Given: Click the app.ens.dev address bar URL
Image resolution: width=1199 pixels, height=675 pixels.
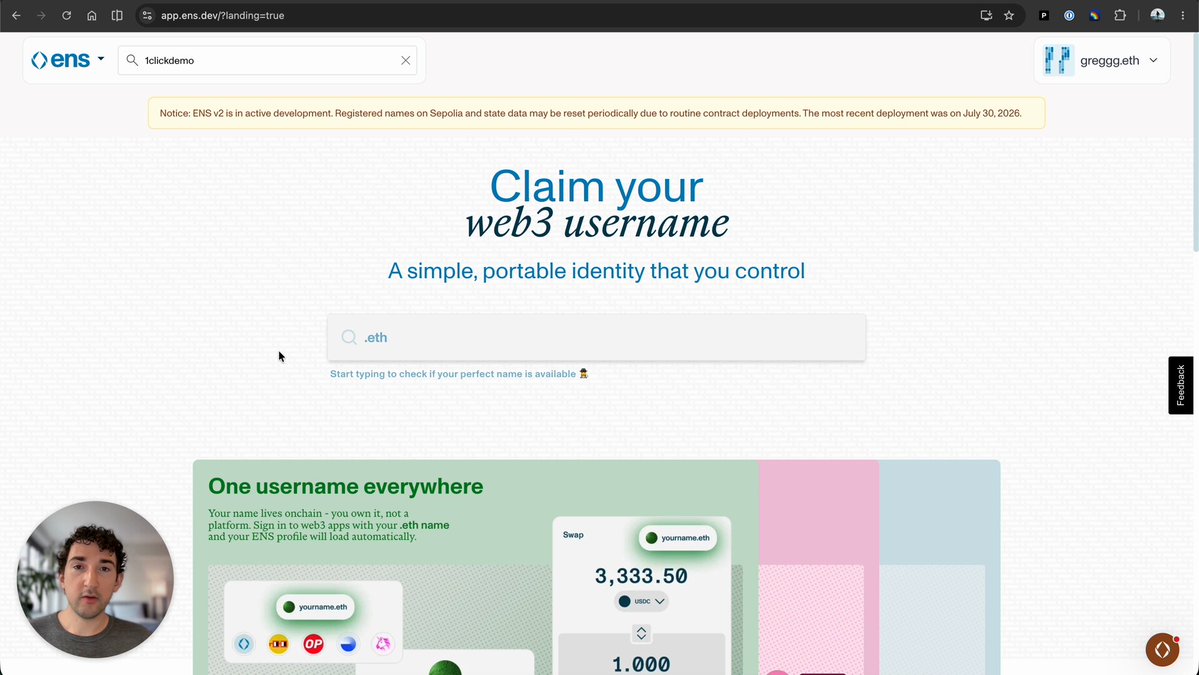Looking at the screenshot, I should pos(223,15).
